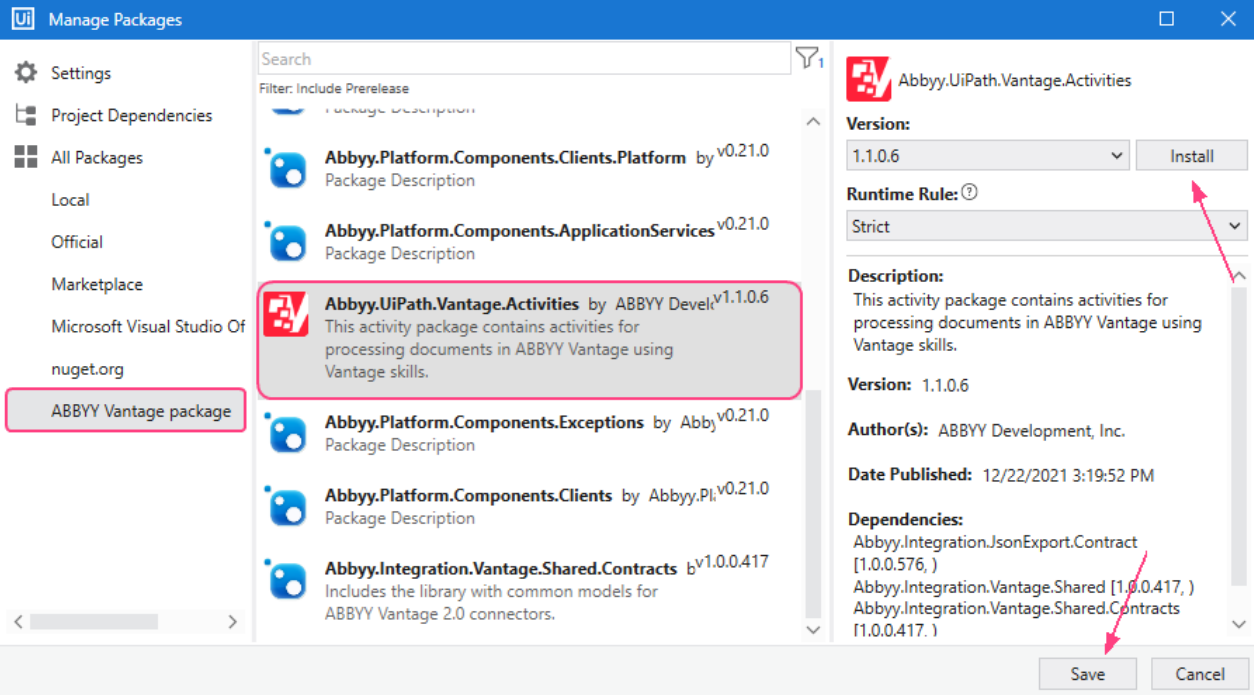The height and width of the screenshot is (695, 1254).
Task: Select Abbyy.Platform.Components.Clients.Platform package row
Action: (x=530, y=168)
